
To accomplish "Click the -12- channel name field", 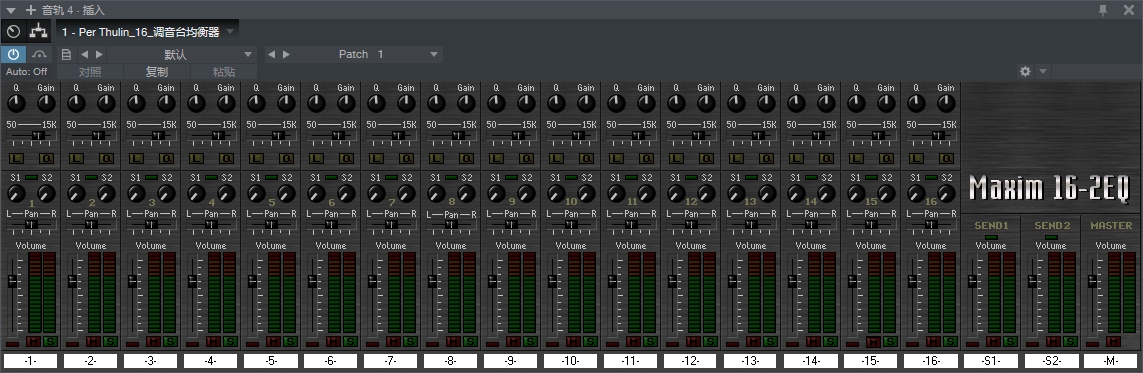I will [690, 361].
